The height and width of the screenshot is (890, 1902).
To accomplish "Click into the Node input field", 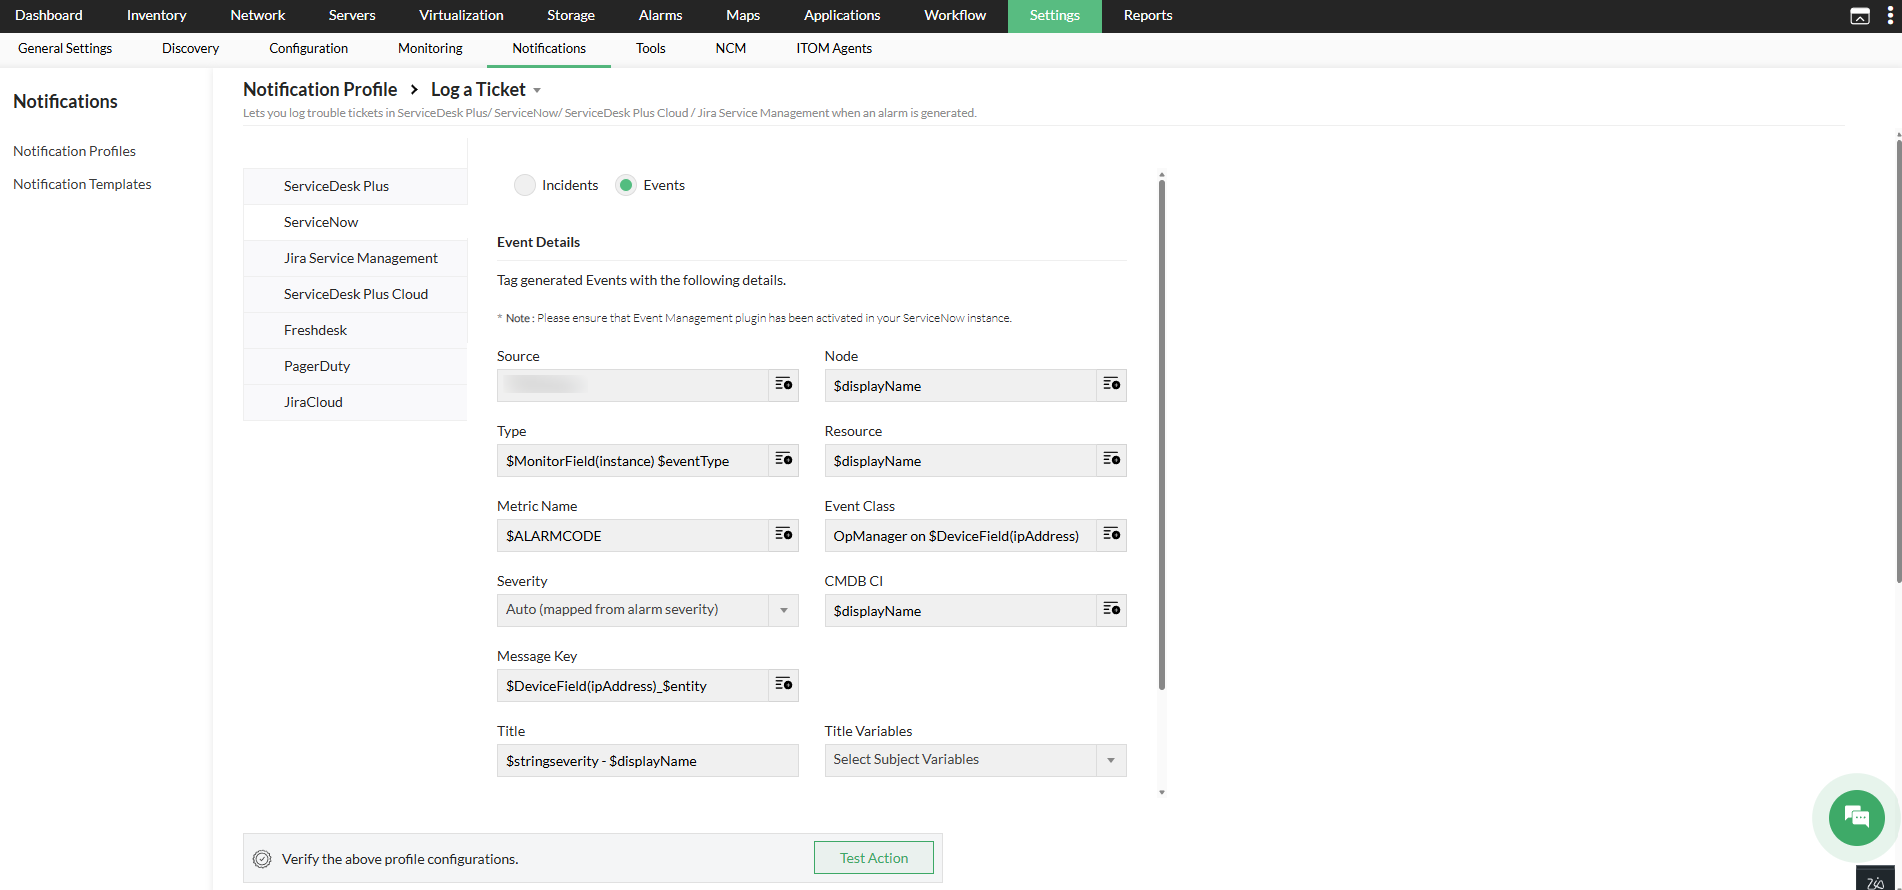I will 960,385.
